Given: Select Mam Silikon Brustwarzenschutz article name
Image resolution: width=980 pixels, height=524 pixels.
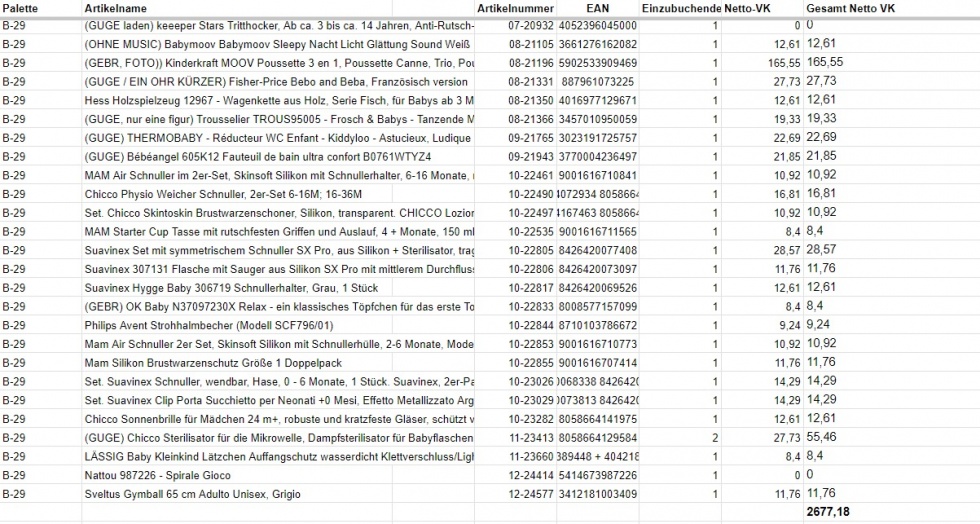Looking at the screenshot, I should (213, 363).
